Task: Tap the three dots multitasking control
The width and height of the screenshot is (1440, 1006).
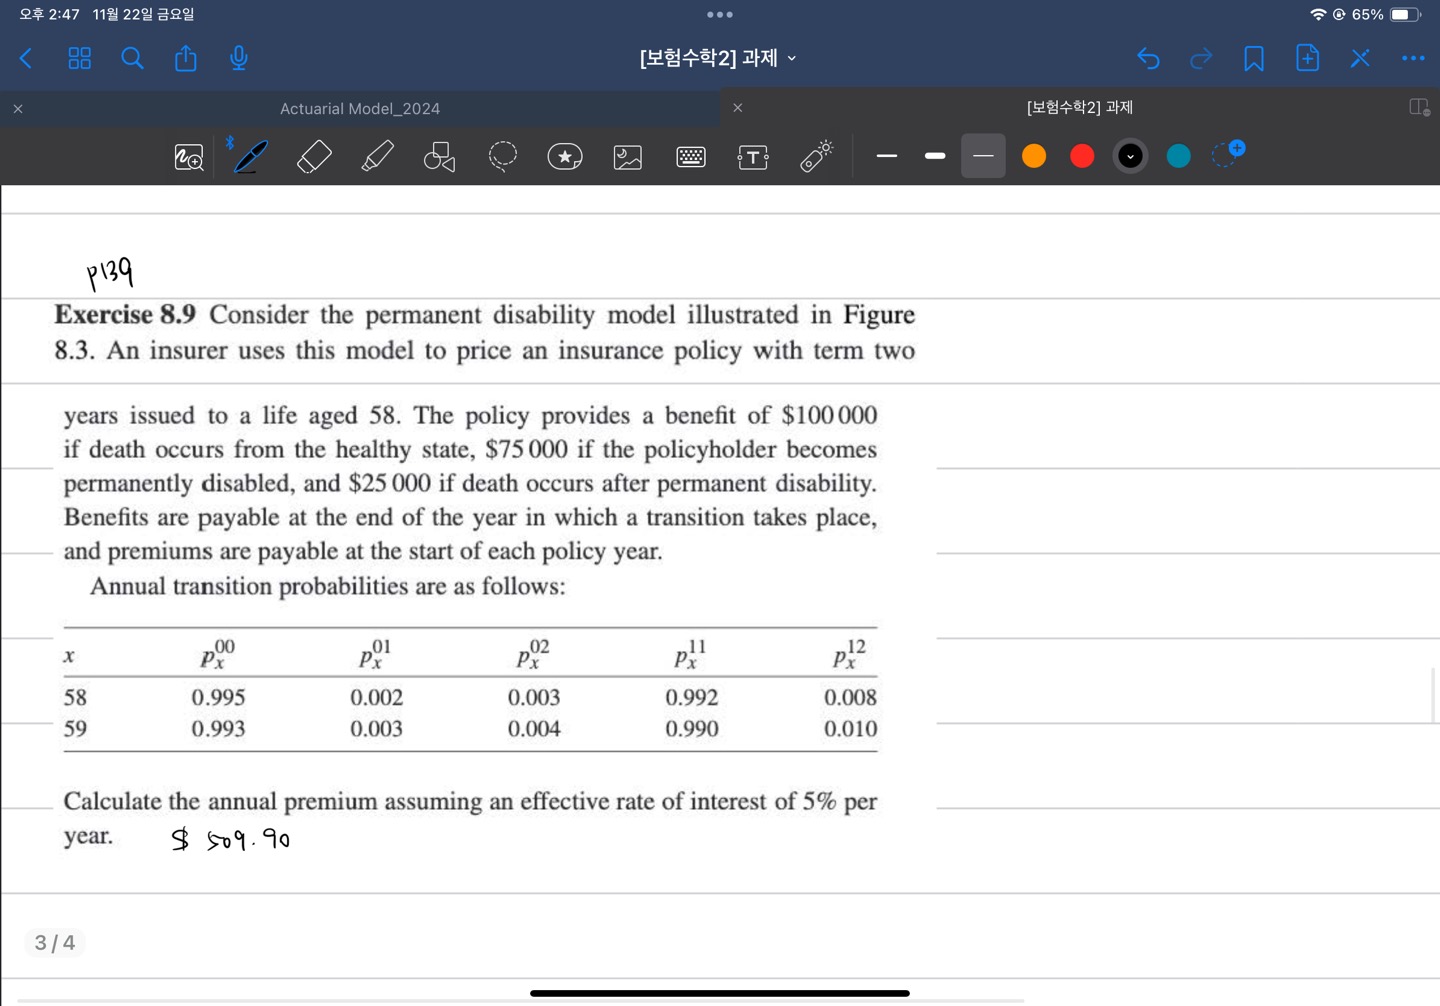Action: 720,14
